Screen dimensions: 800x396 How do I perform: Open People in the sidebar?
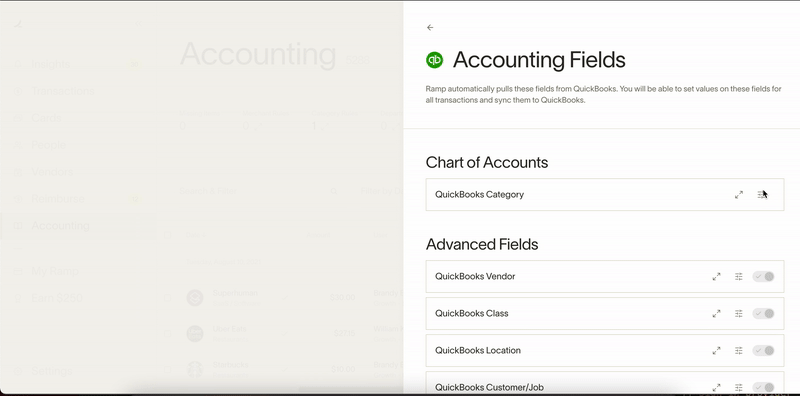(x=48, y=145)
